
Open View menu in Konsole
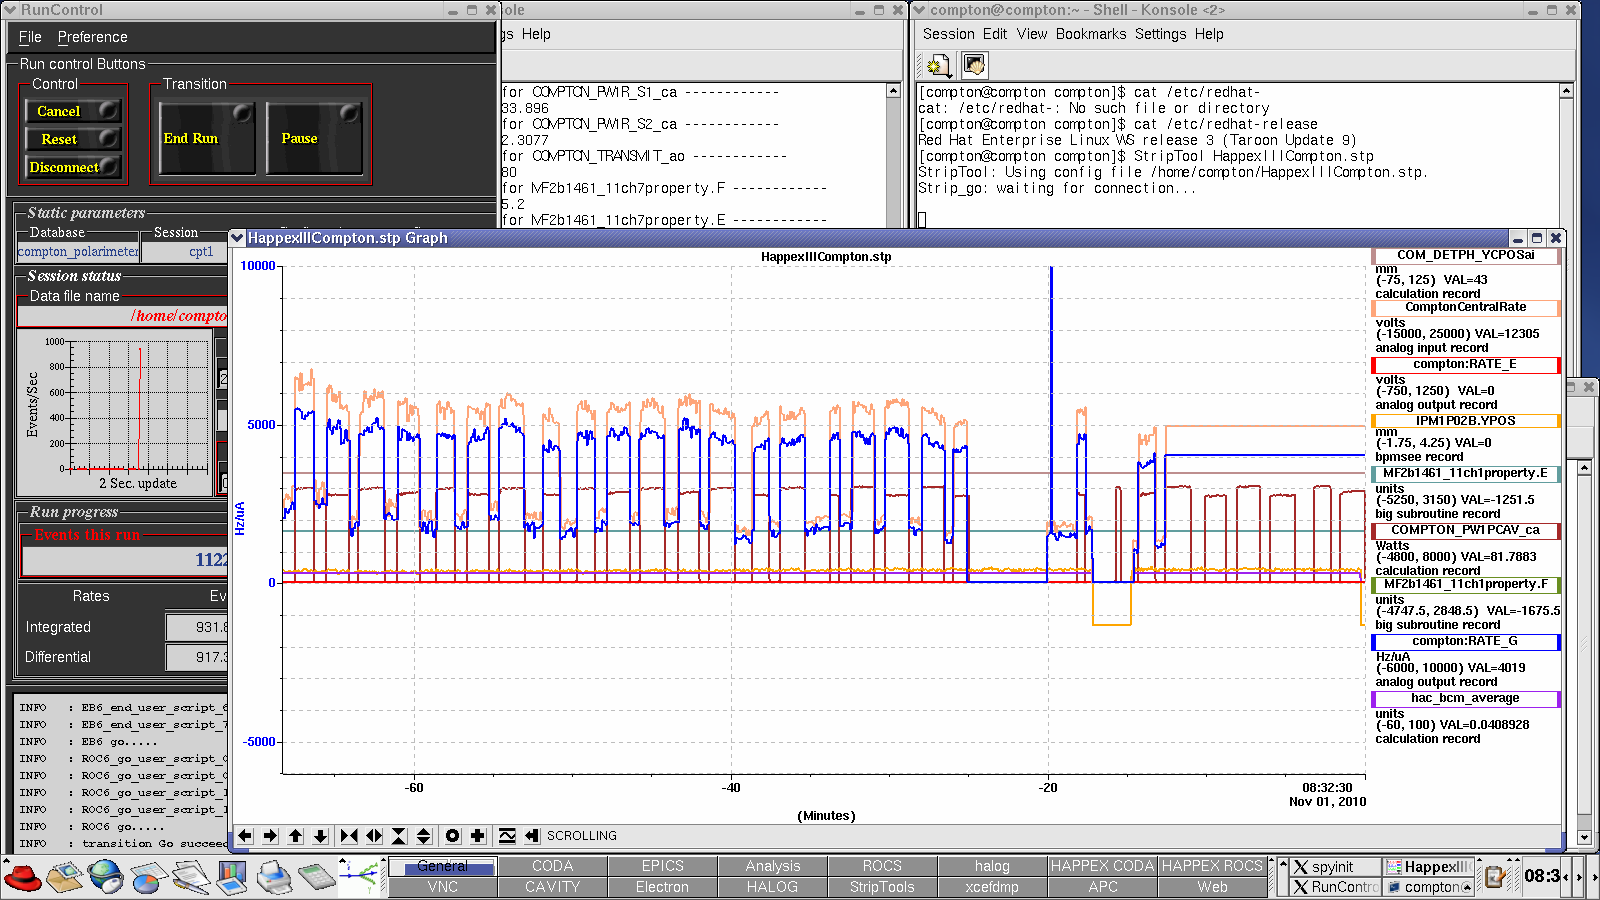[1032, 34]
